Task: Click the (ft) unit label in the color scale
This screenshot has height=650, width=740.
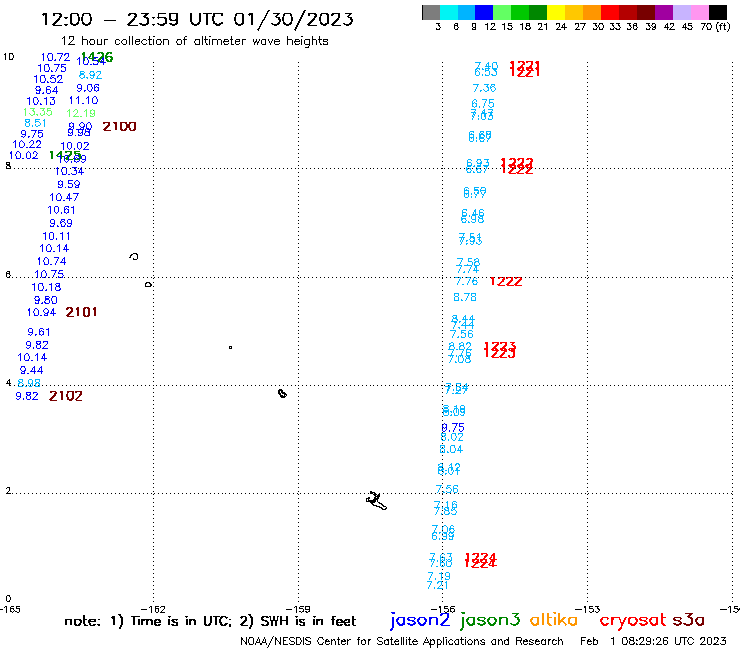Action: [x=723, y=26]
